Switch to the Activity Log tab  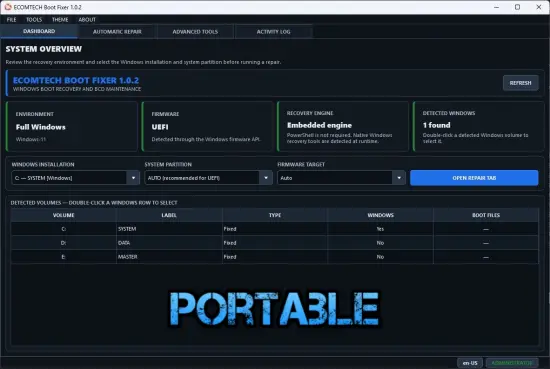[x=274, y=32]
